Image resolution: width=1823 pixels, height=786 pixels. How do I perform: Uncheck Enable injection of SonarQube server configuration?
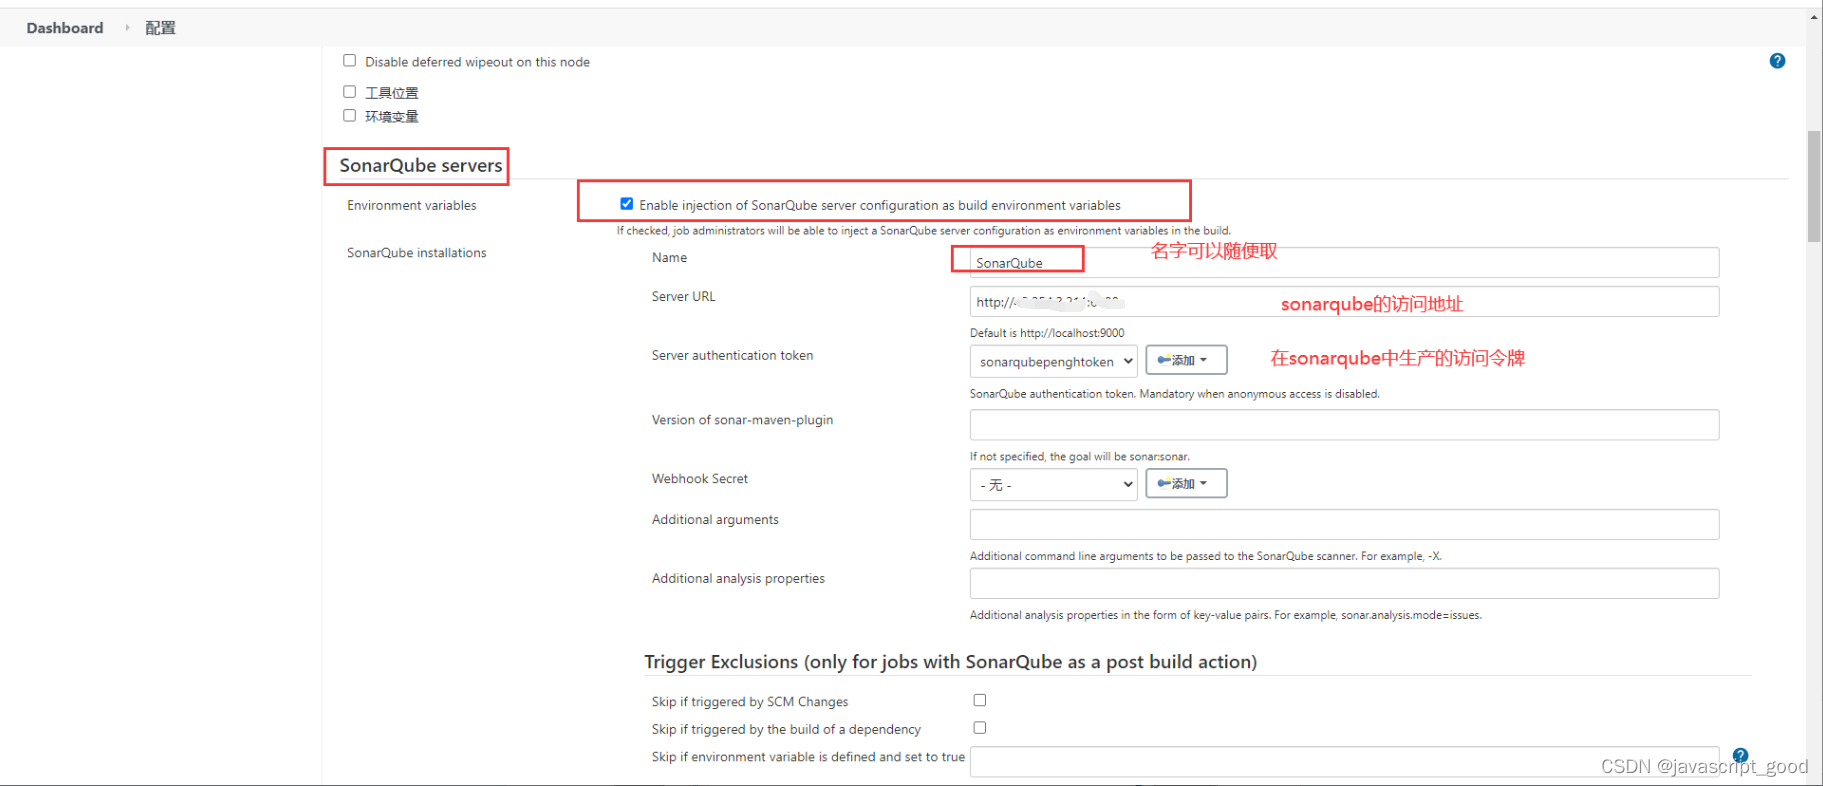point(627,204)
